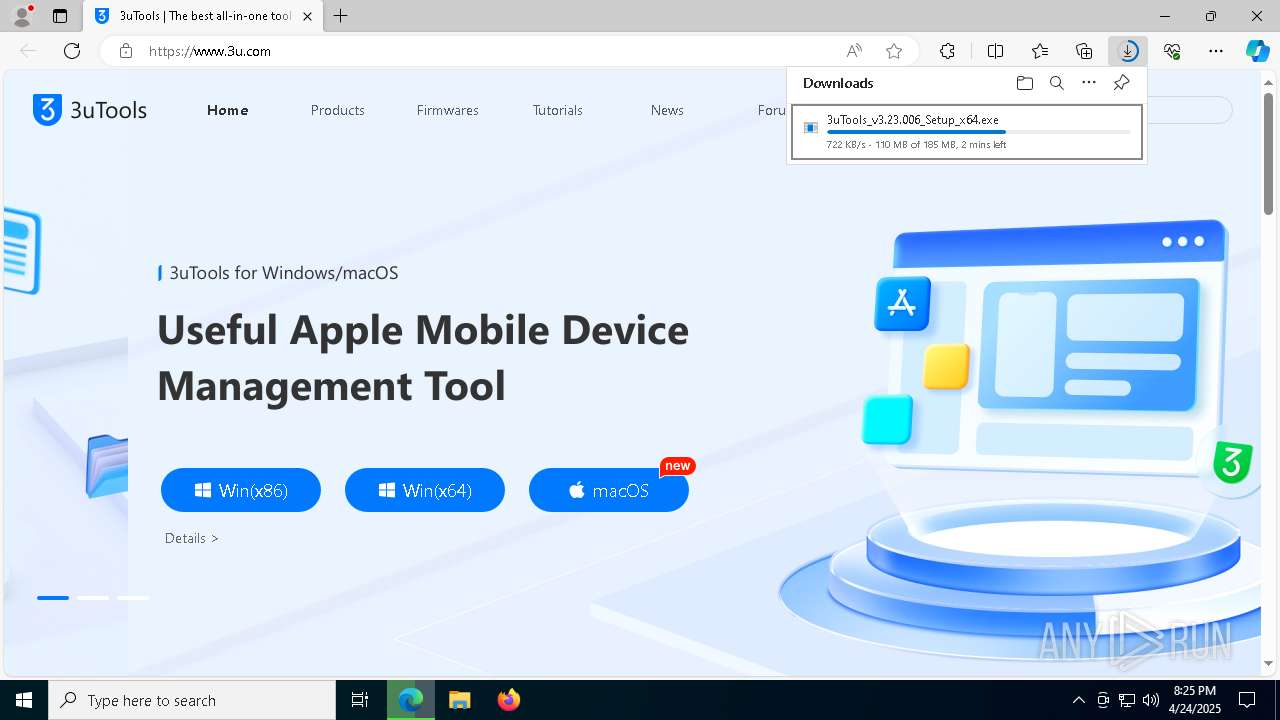Open Task View on the taskbar
This screenshot has height=720, width=1280.
click(x=360, y=700)
